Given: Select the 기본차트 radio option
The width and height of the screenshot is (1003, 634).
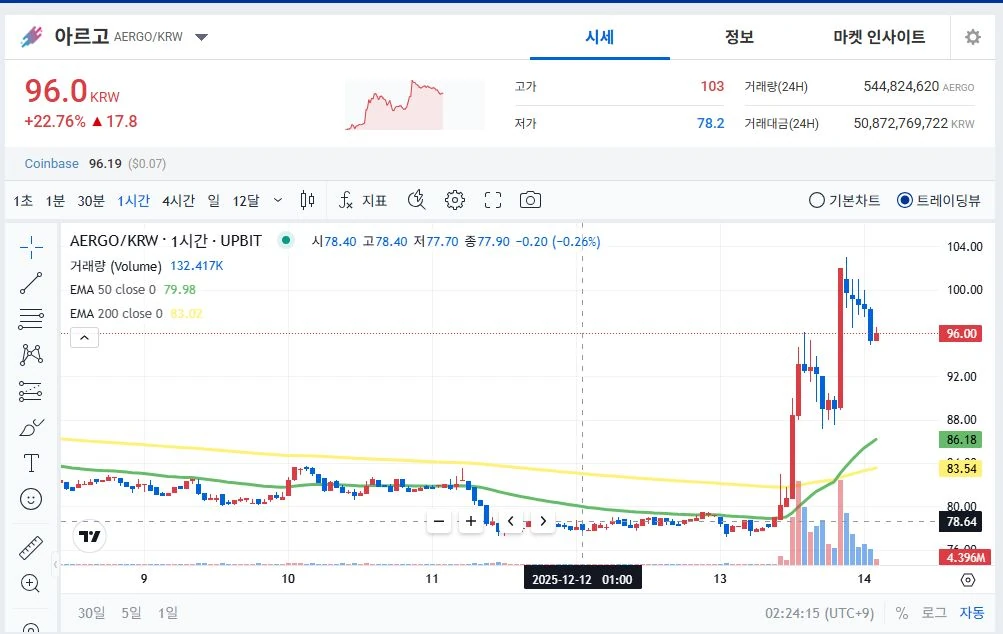Looking at the screenshot, I should pos(844,200).
